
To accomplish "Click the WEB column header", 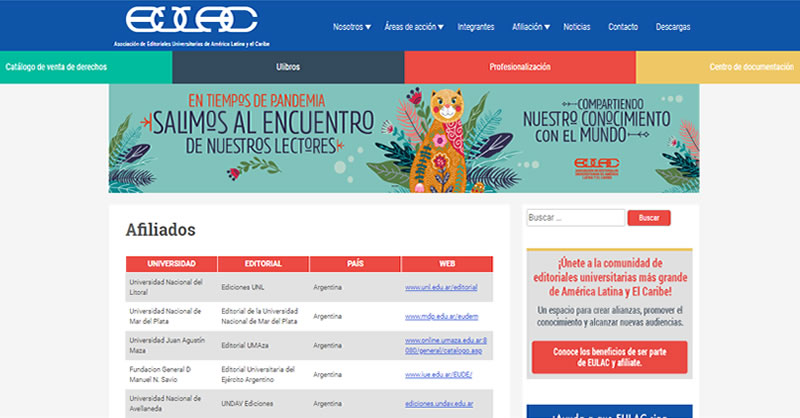I will (x=447, y=264).
